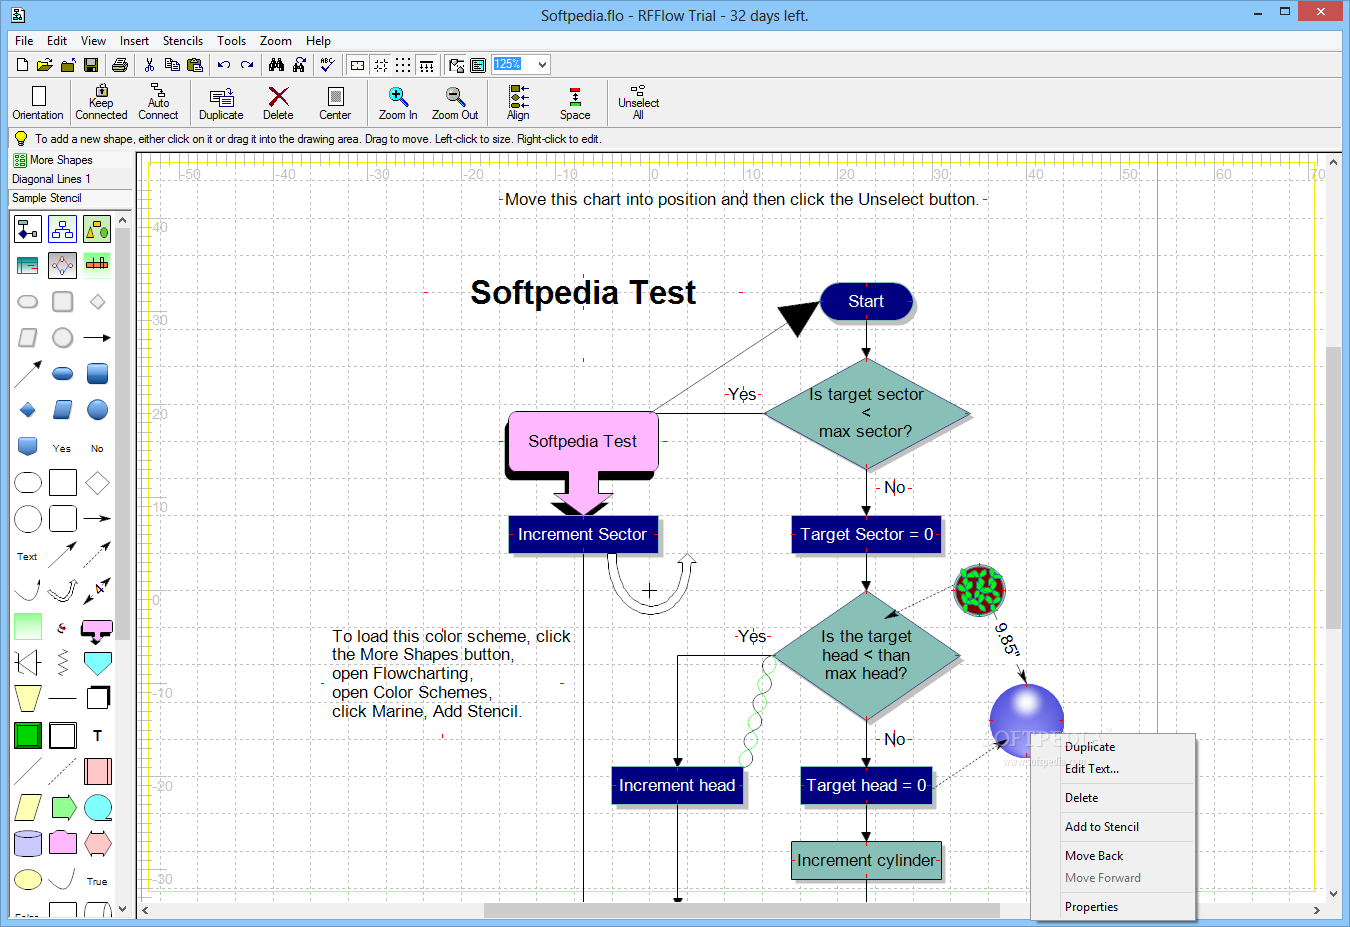Screen dimensions: 1350x927
Task: Select the green square stencil shape
Action: [28, 735]
